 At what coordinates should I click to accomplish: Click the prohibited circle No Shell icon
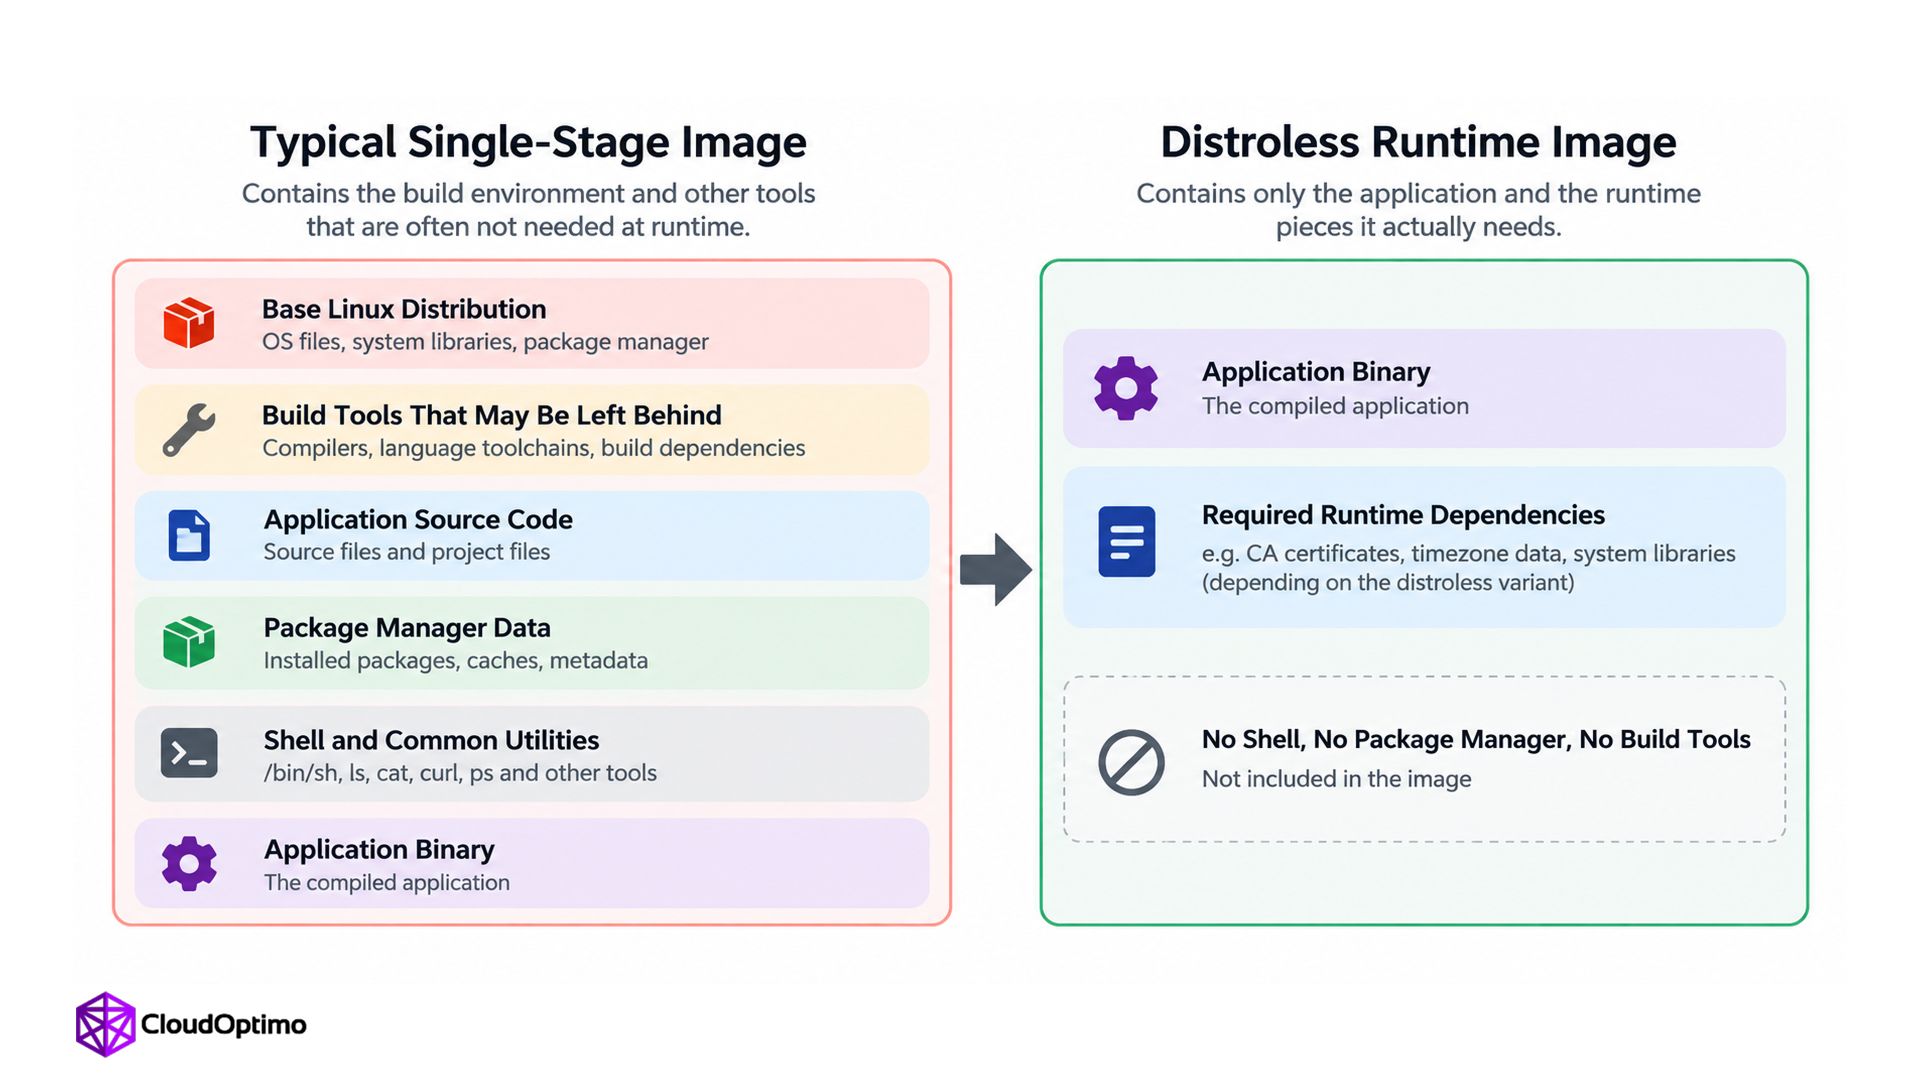pos(1131,762)
